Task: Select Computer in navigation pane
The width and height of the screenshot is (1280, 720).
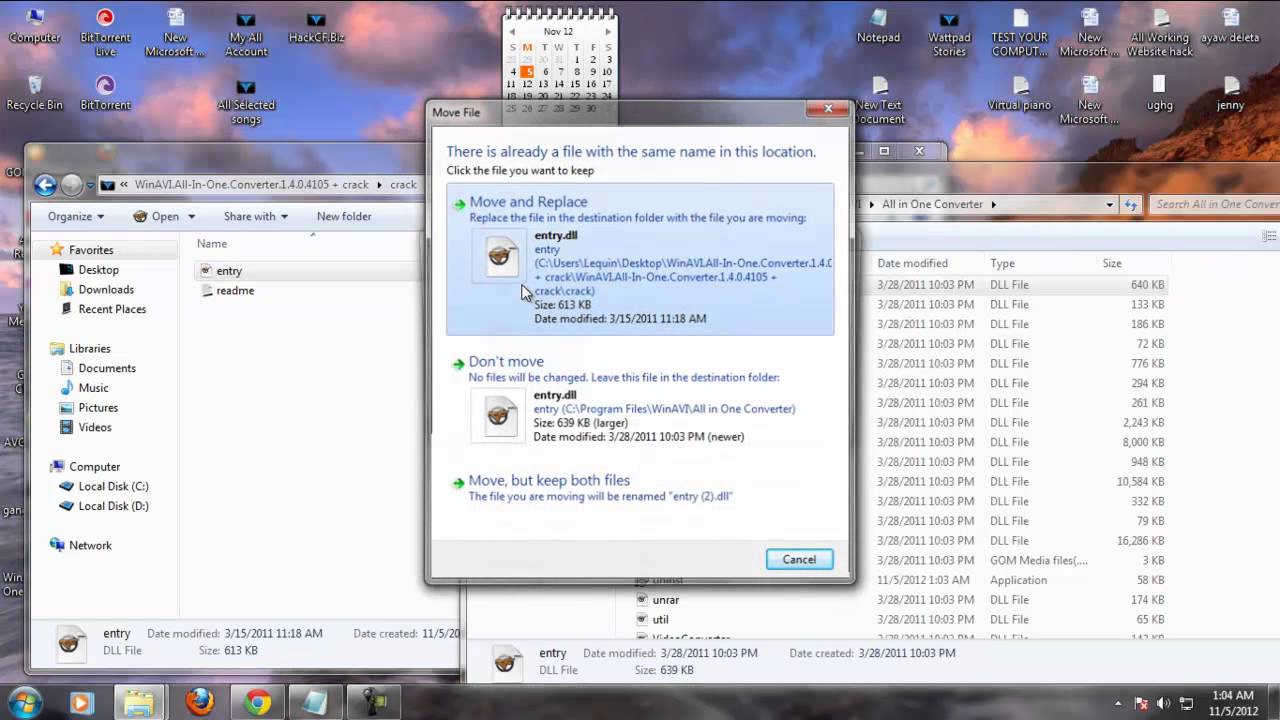Action: (x=94, y=467)
